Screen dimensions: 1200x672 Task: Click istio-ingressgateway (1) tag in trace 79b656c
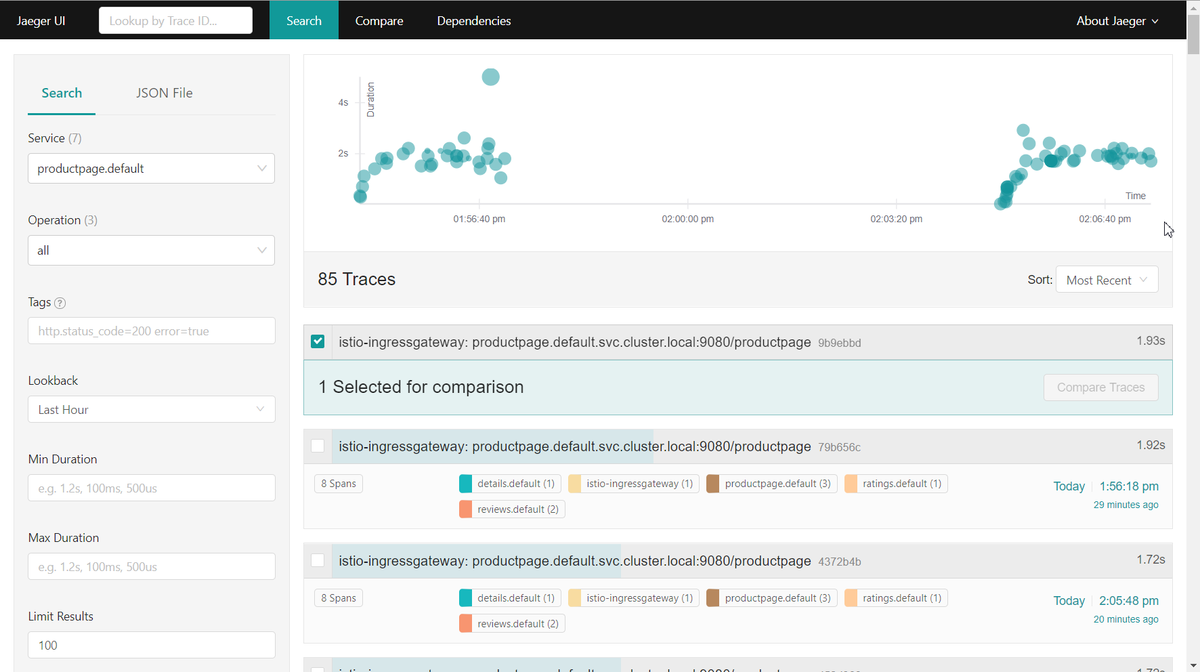click(x=634, y=484)
